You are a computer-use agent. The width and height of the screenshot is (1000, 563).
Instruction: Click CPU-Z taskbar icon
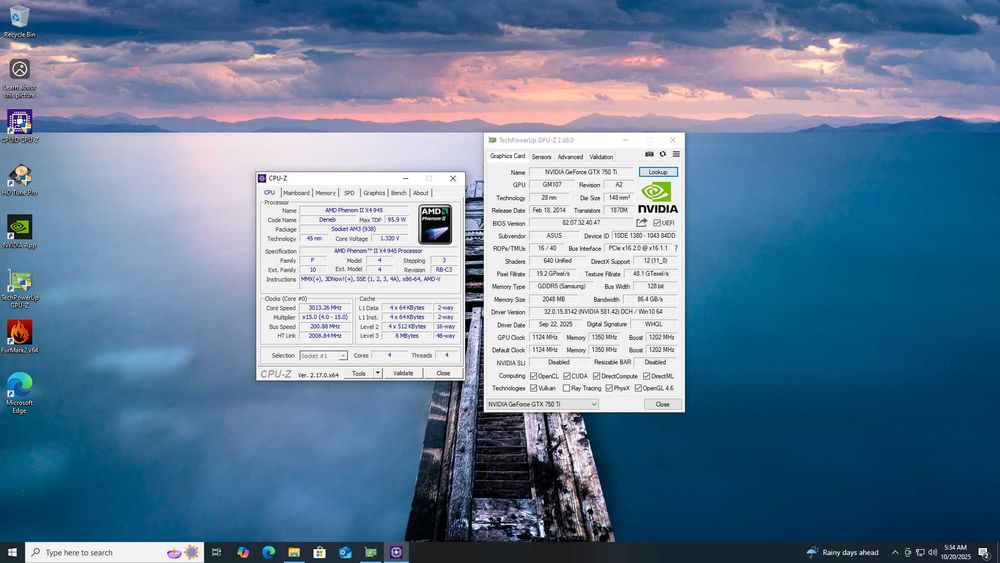pos(396,552)
